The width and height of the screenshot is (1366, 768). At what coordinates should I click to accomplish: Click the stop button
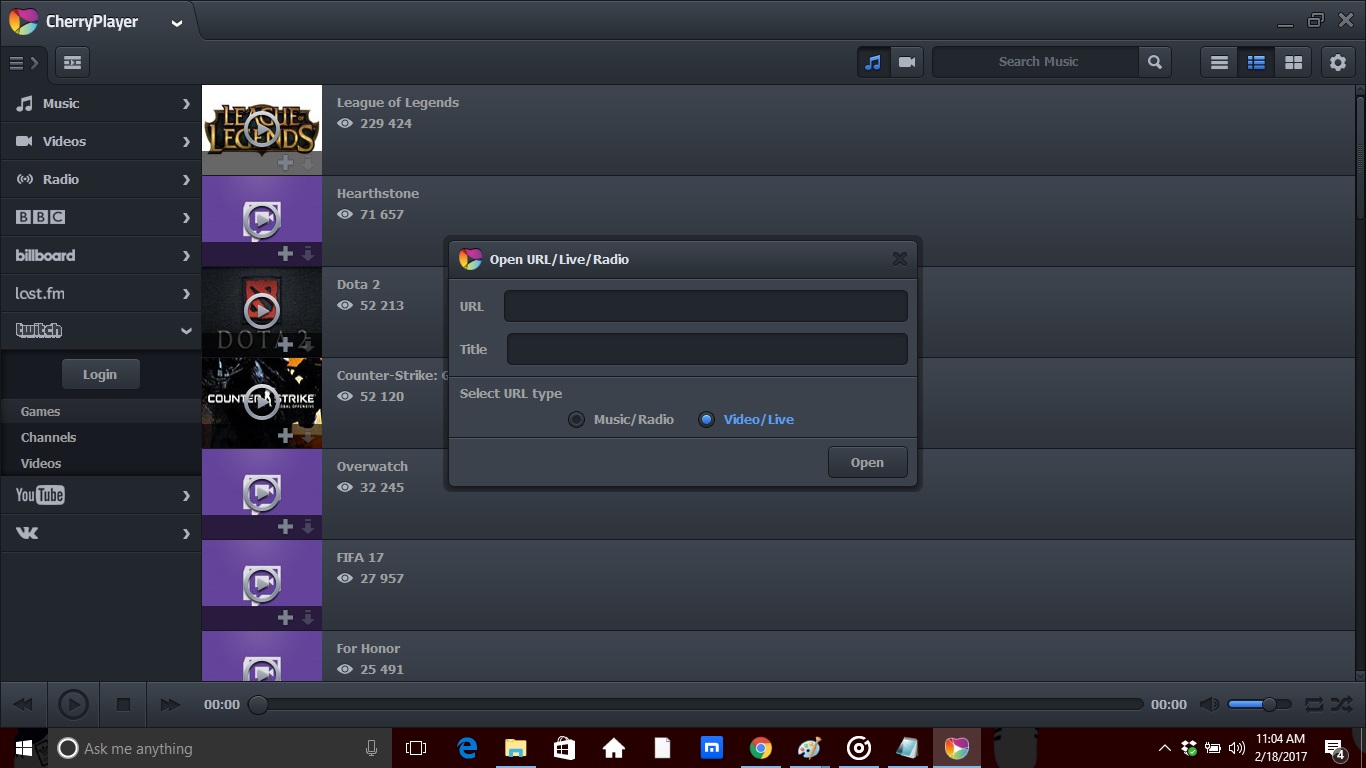click(123, 704)
